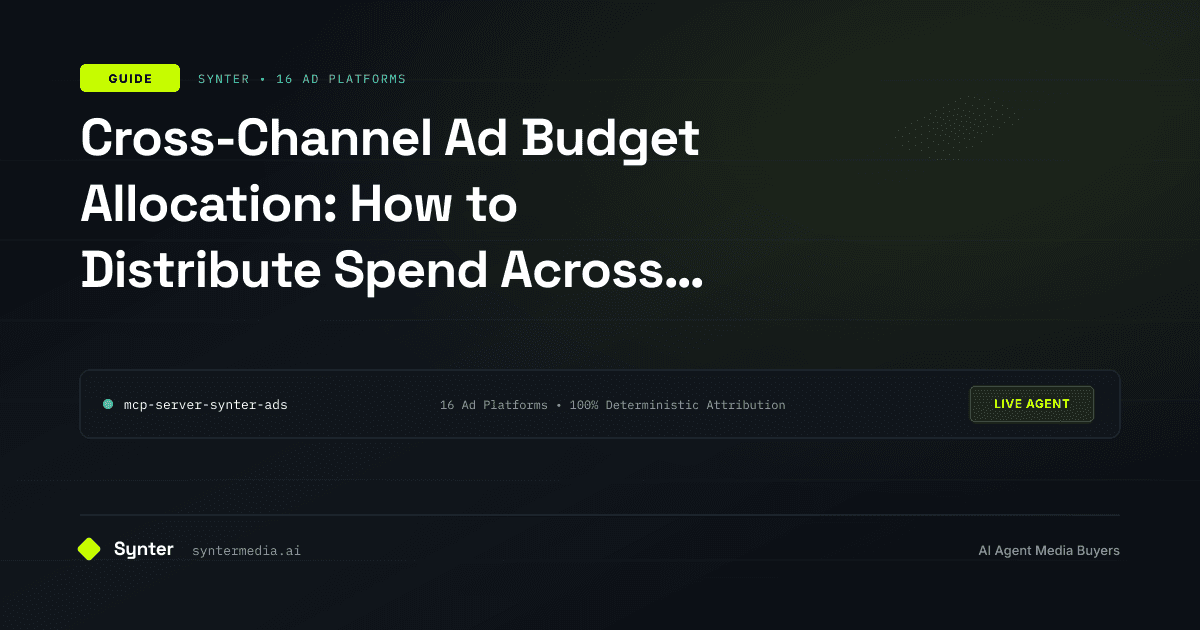Click the teal status dot beside mcp-server-synter-ads
The width and height of the screenshot is (1200, 630).
tap(108, 404)
